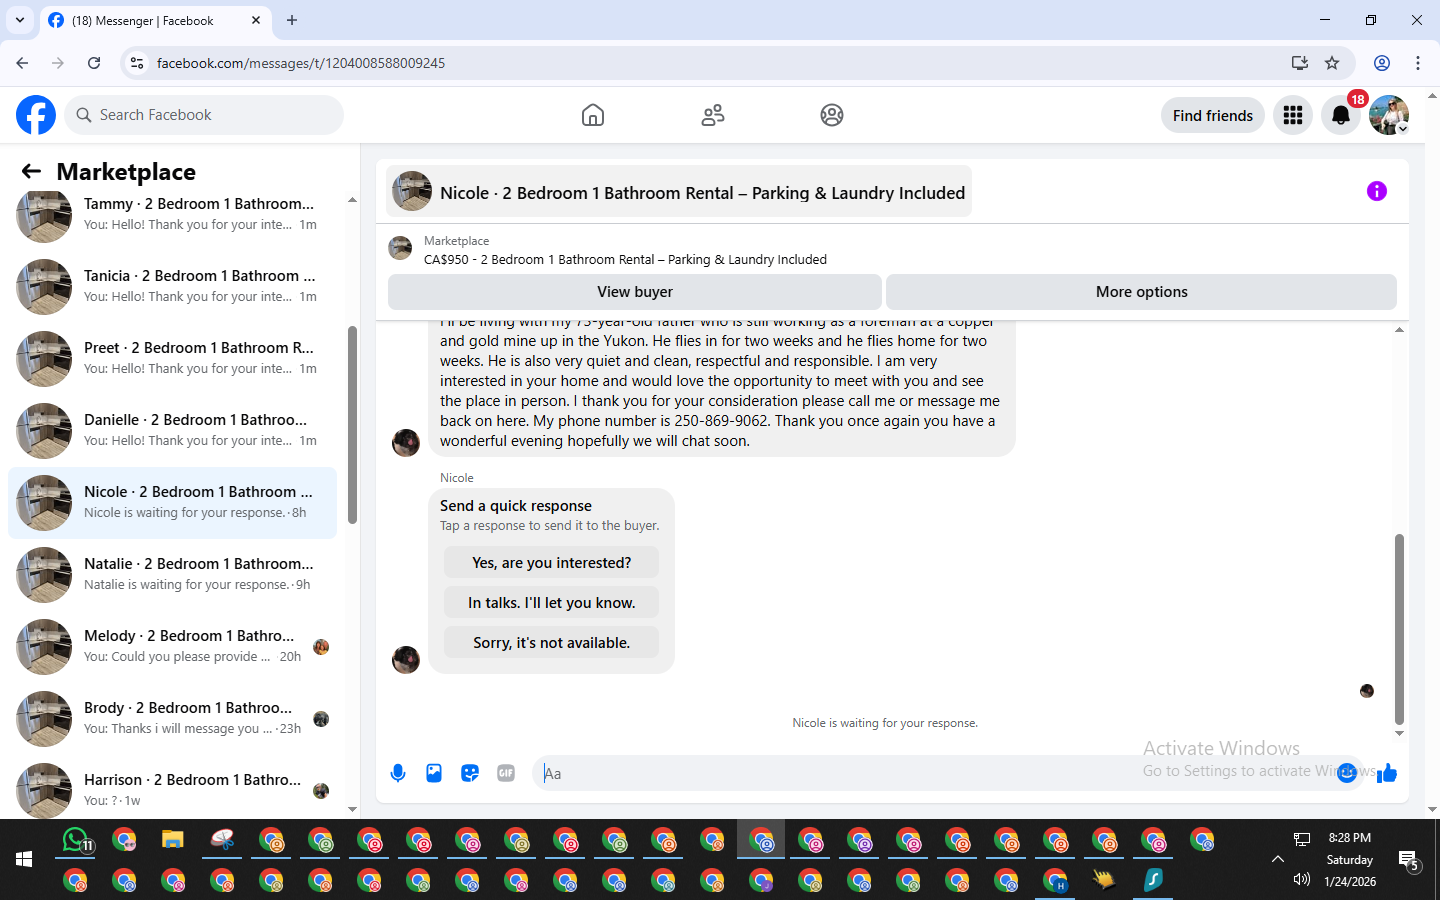Open Windows notification center icon
1440x900 pixels.
point(1409,860)
